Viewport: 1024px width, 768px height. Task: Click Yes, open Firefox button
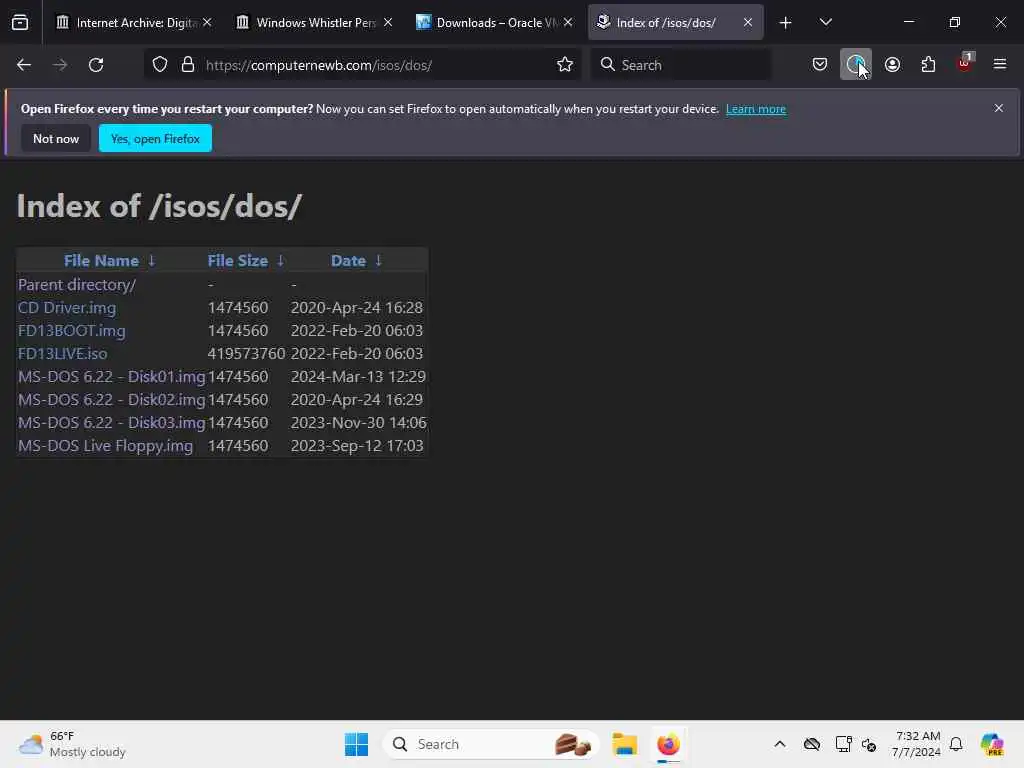point(155,138)
